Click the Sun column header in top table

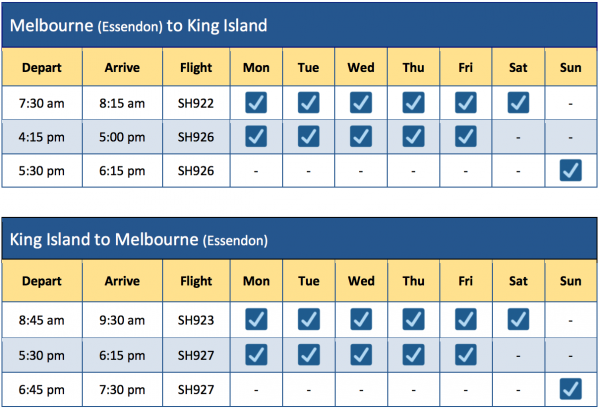[x=571, y=68]
